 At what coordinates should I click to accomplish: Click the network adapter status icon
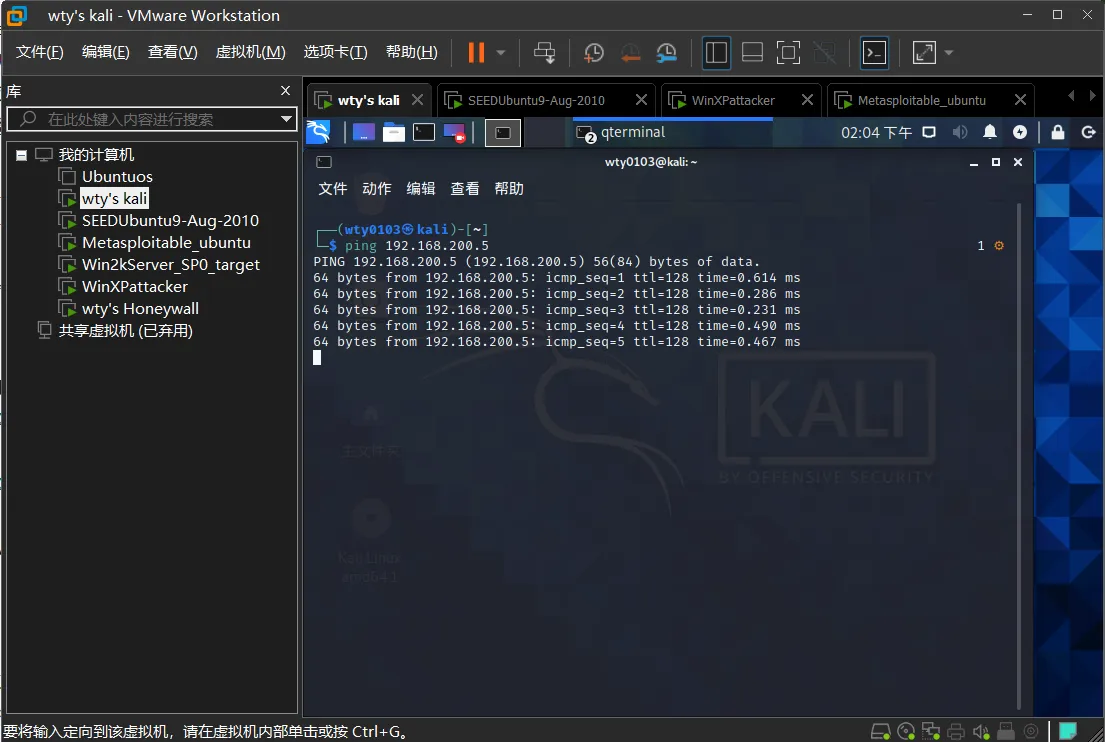point(931,731)
